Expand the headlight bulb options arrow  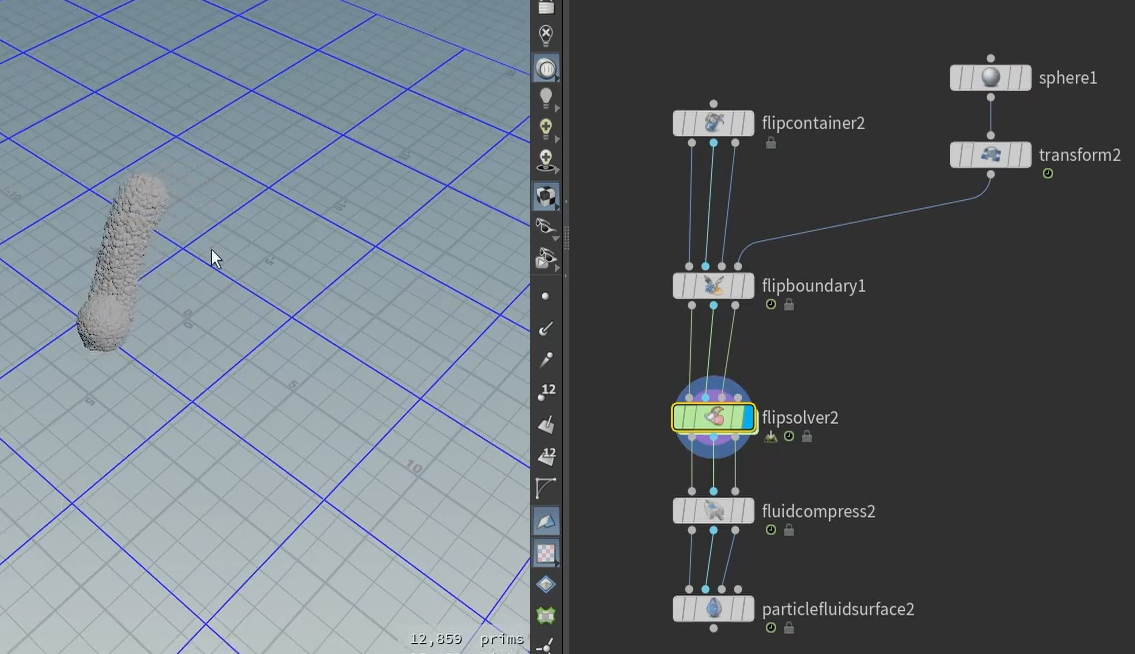[x=557, y=108]
